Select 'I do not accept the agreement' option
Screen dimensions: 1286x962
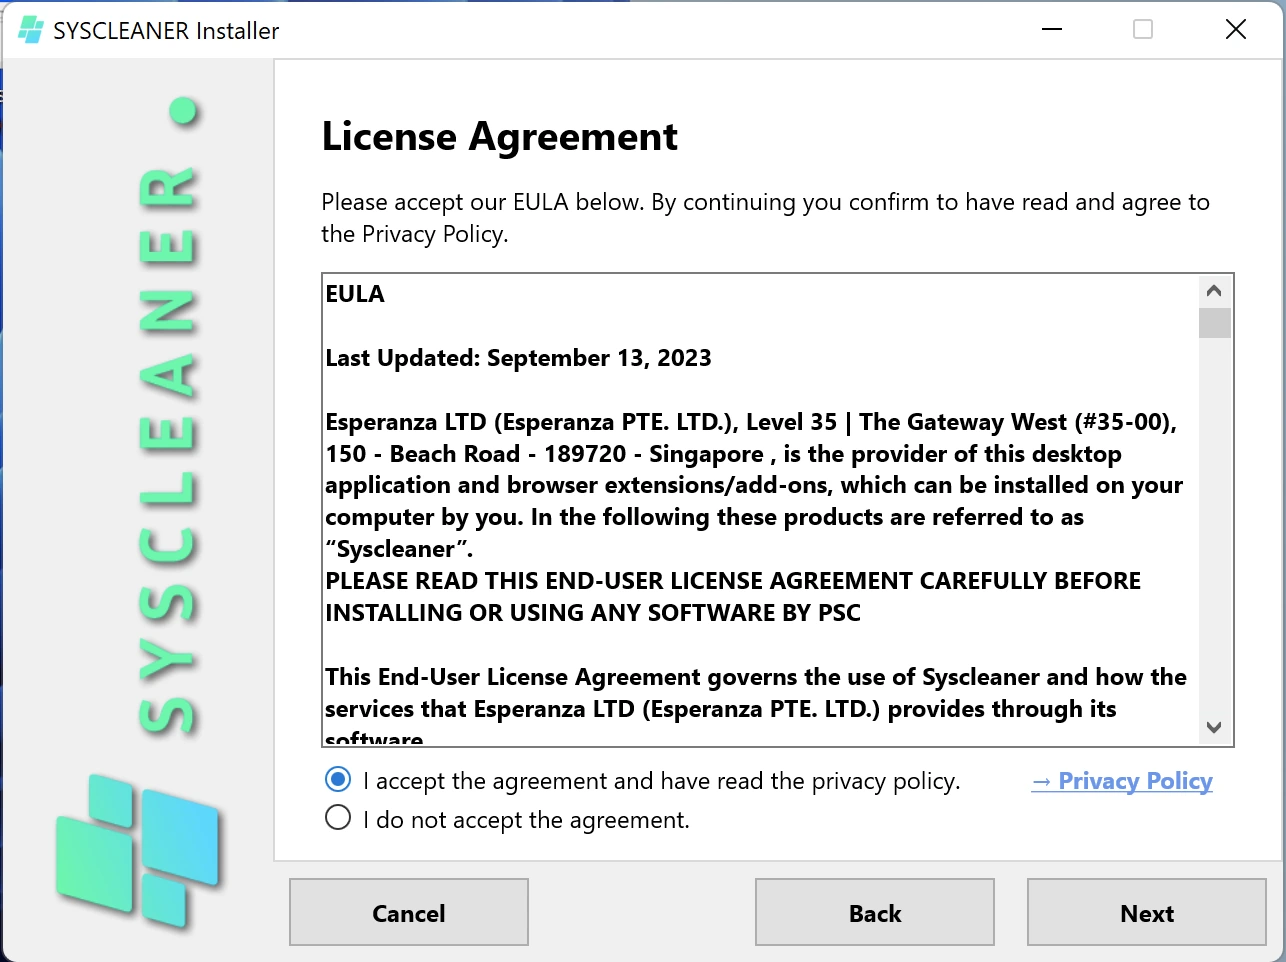pos(338,818)
